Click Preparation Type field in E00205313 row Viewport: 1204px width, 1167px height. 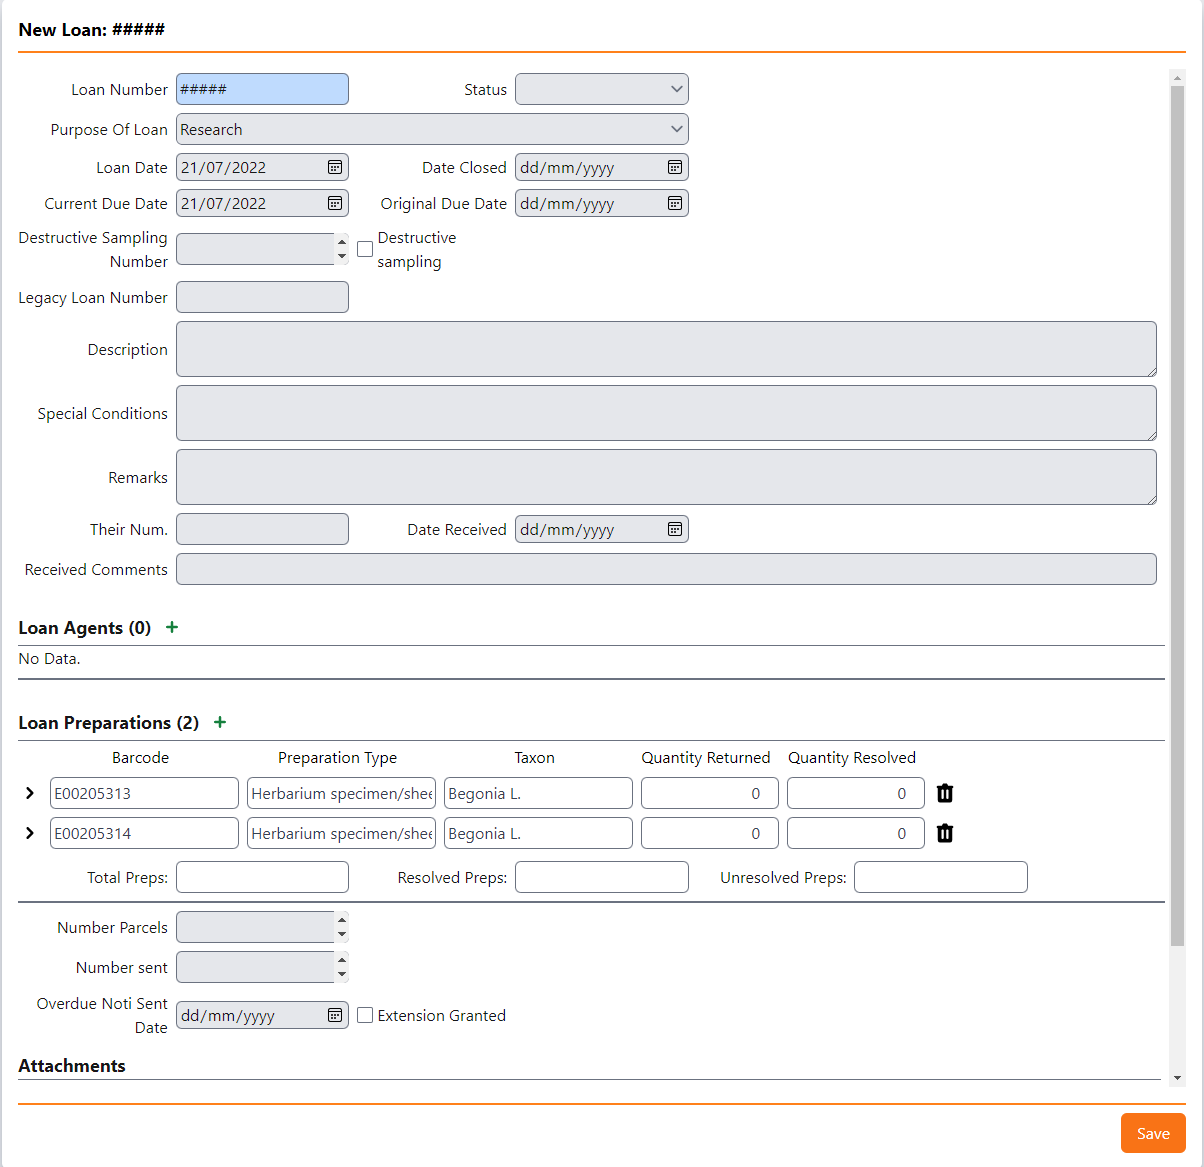coord(341,793)
